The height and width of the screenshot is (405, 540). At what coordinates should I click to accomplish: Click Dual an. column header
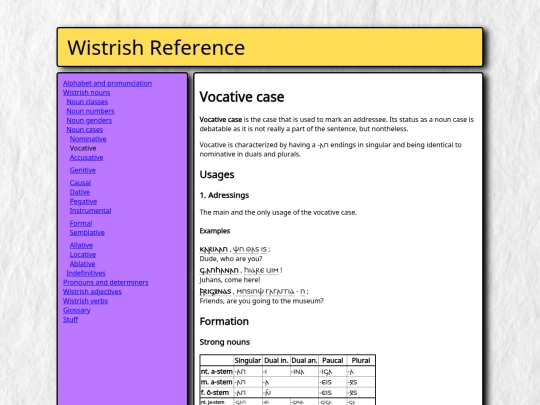tap(304, 361)
